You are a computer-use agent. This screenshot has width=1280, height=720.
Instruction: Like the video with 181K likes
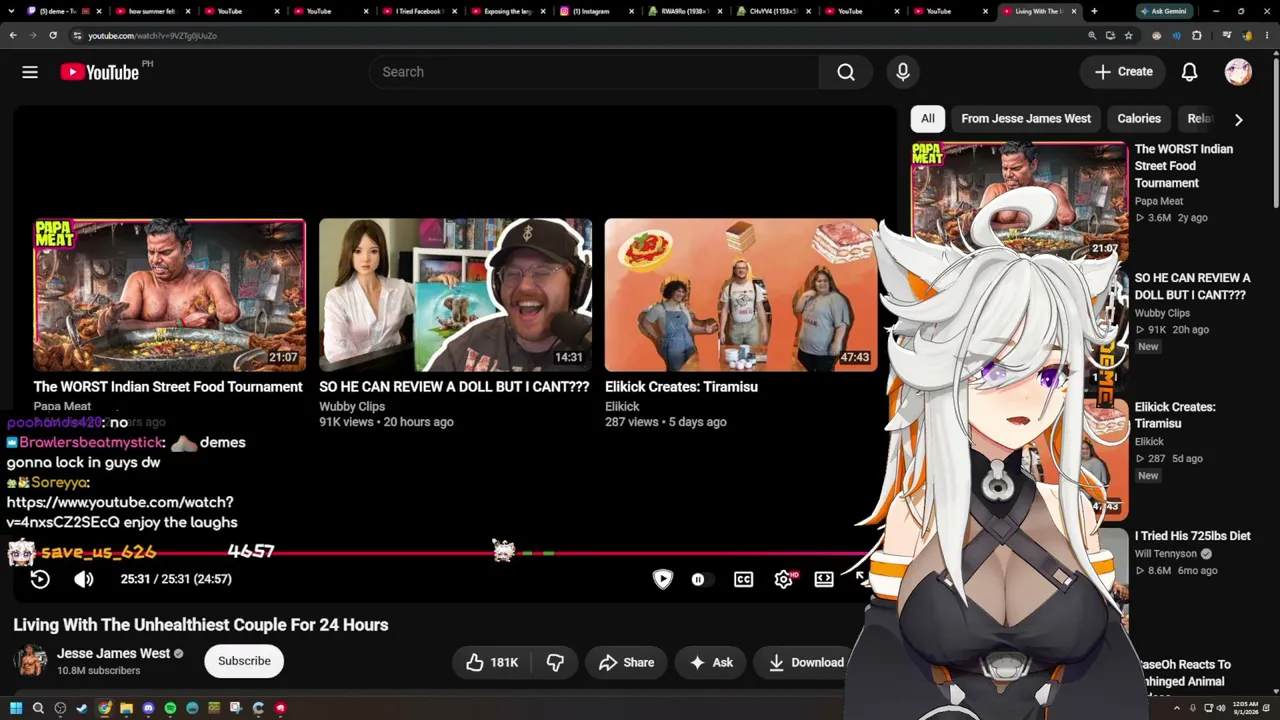tap(493, 662)
